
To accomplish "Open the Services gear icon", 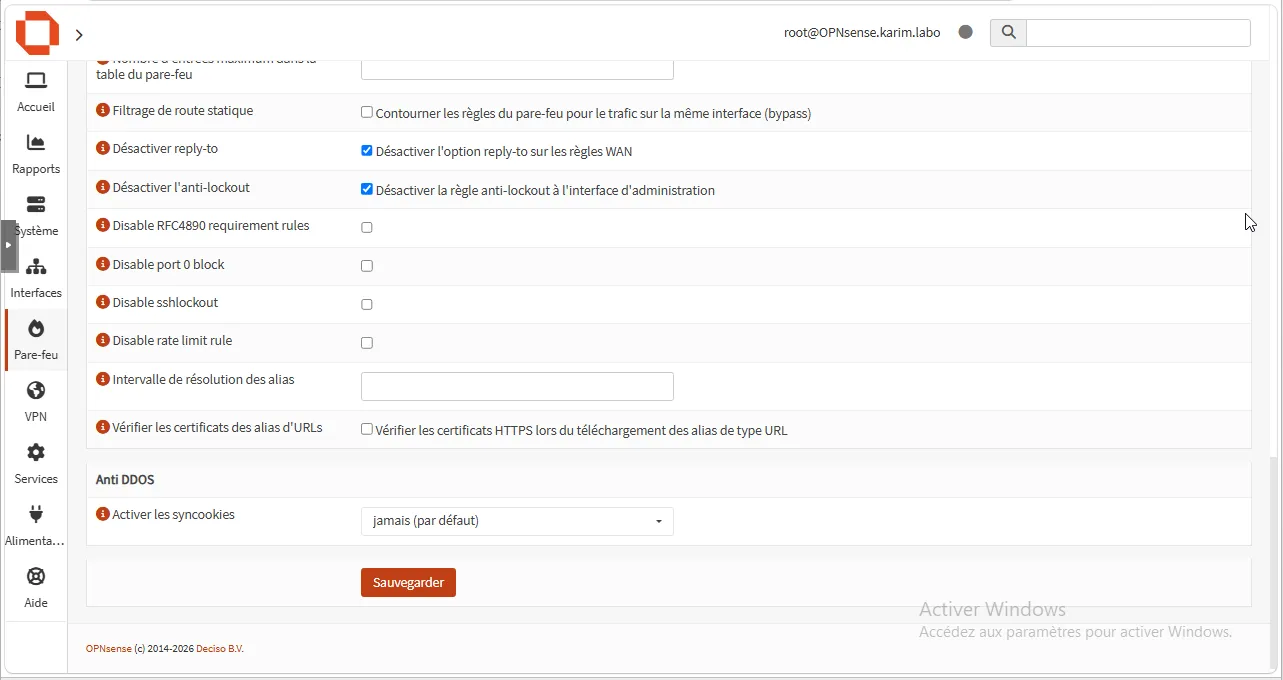I will click(36, 453).
